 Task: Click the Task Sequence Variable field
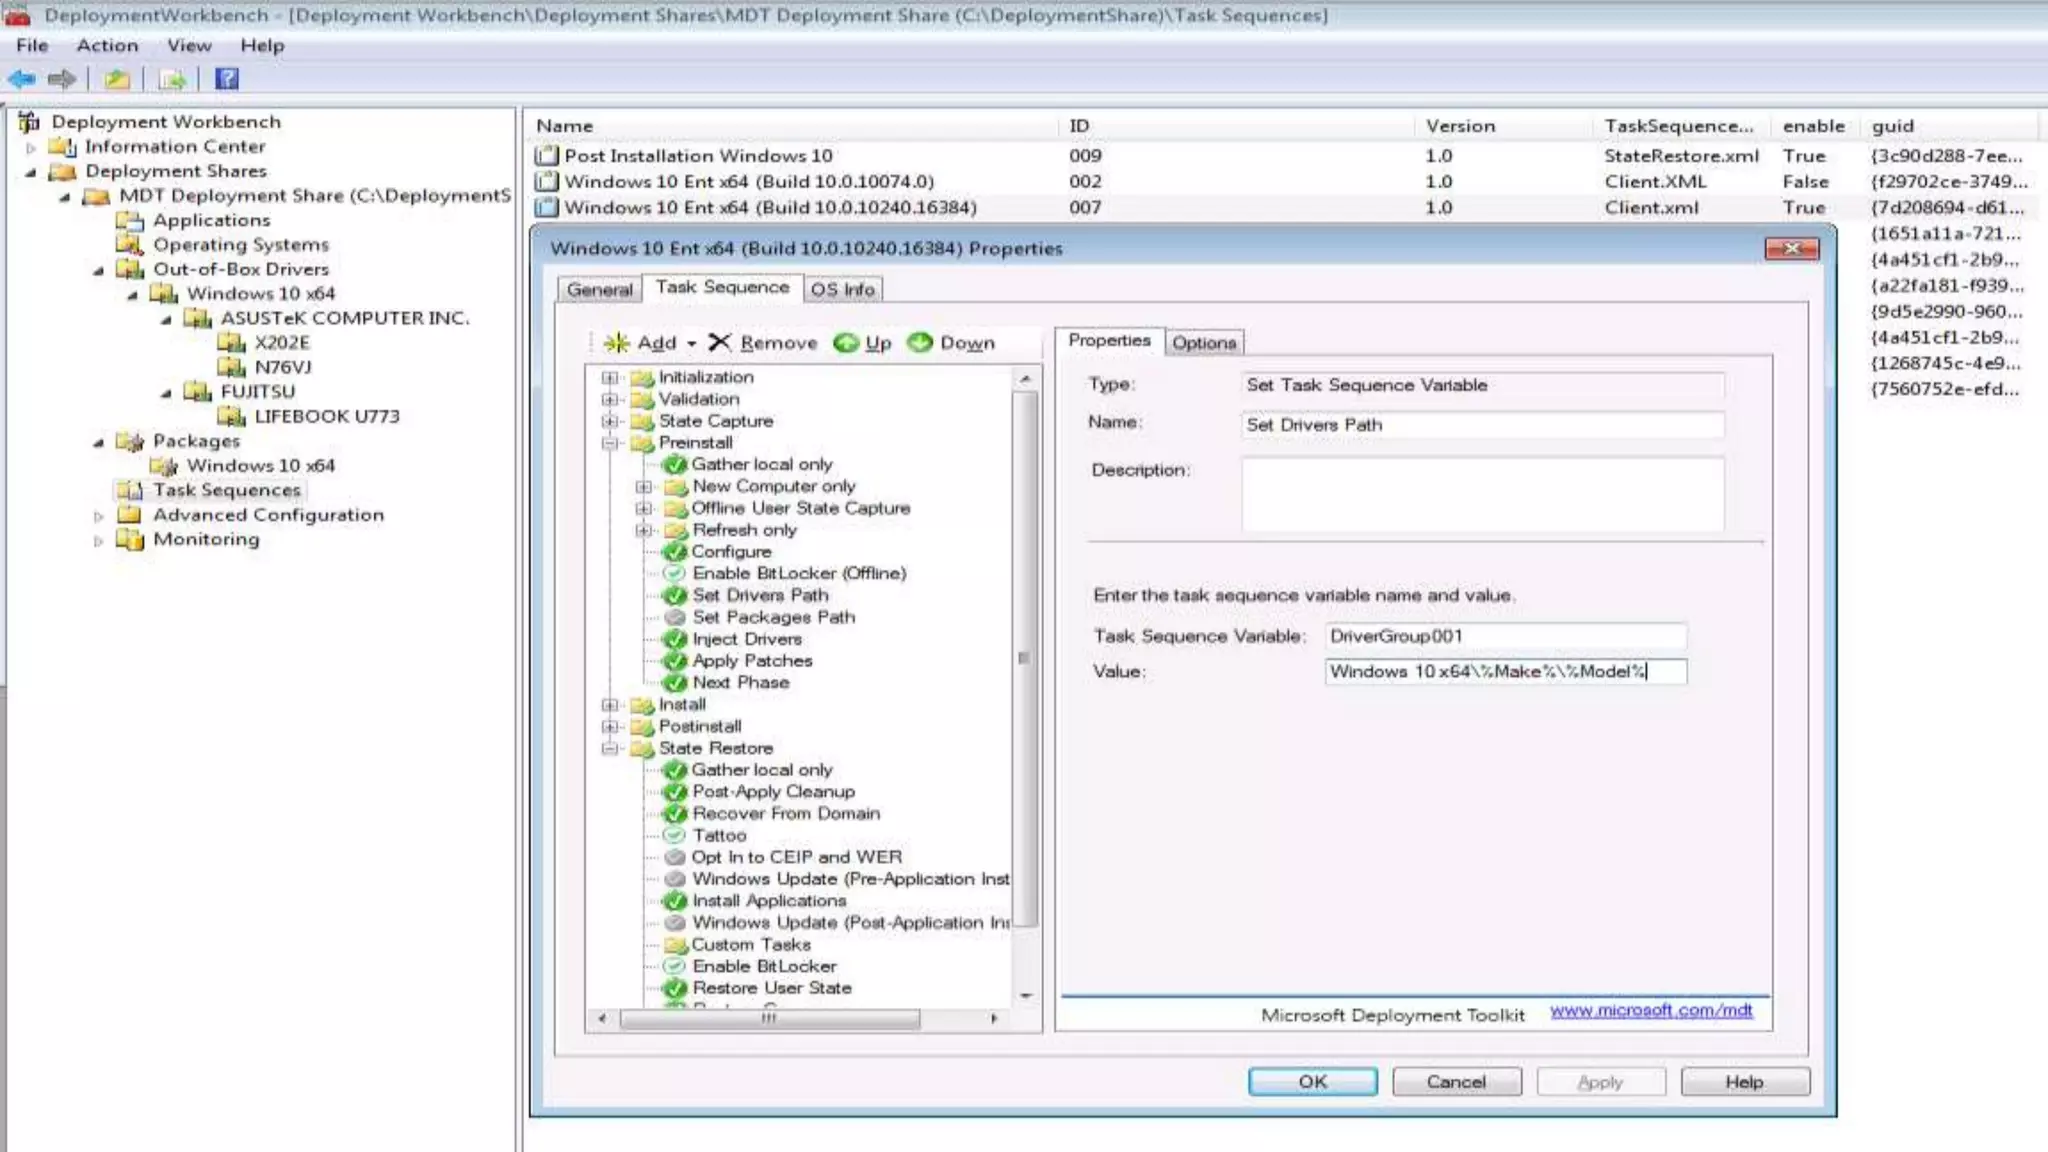click(1505, 637)
